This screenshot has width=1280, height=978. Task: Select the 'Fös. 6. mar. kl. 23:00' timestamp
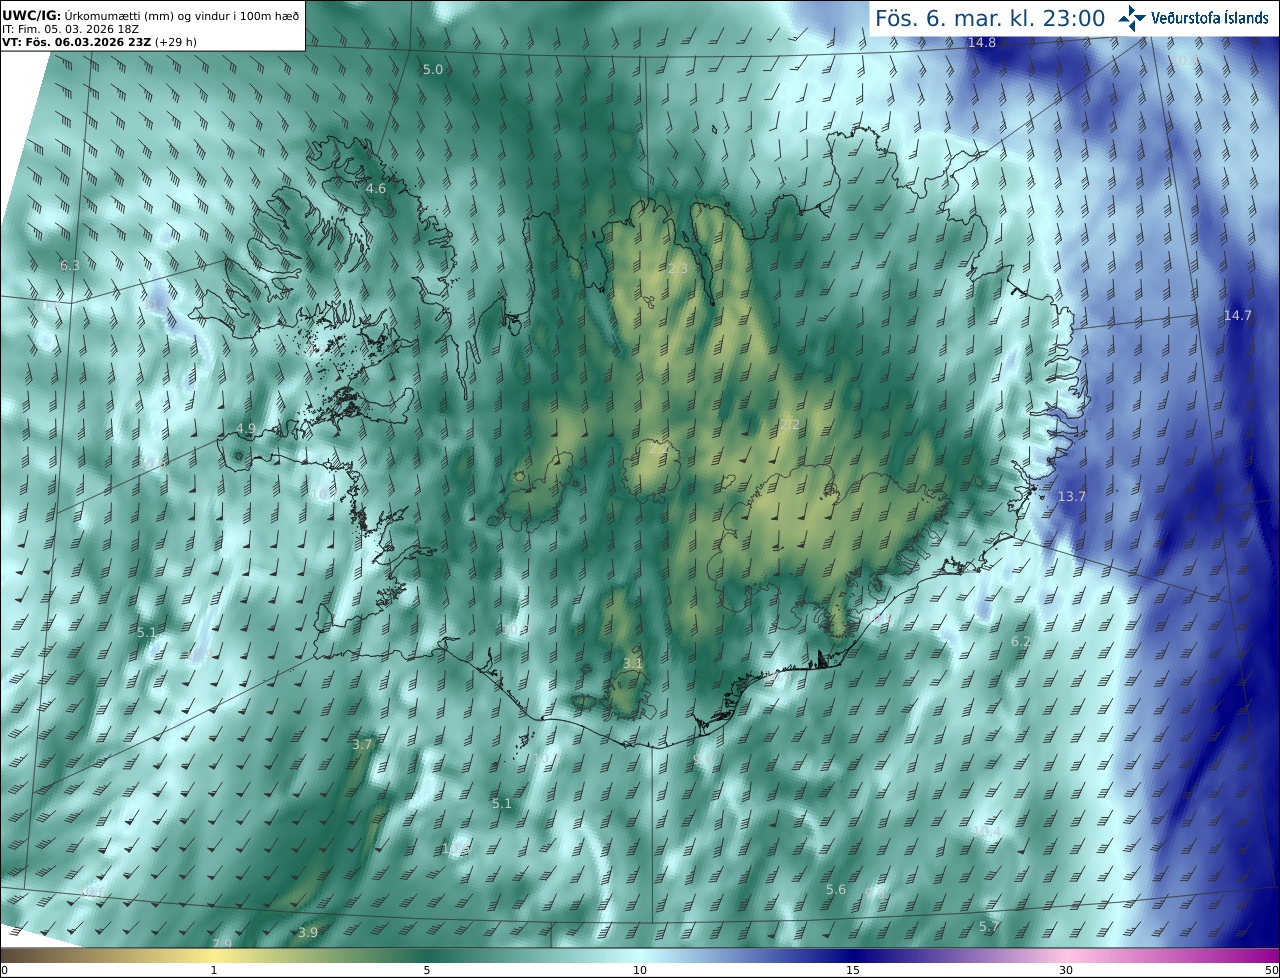click(990, 18)
